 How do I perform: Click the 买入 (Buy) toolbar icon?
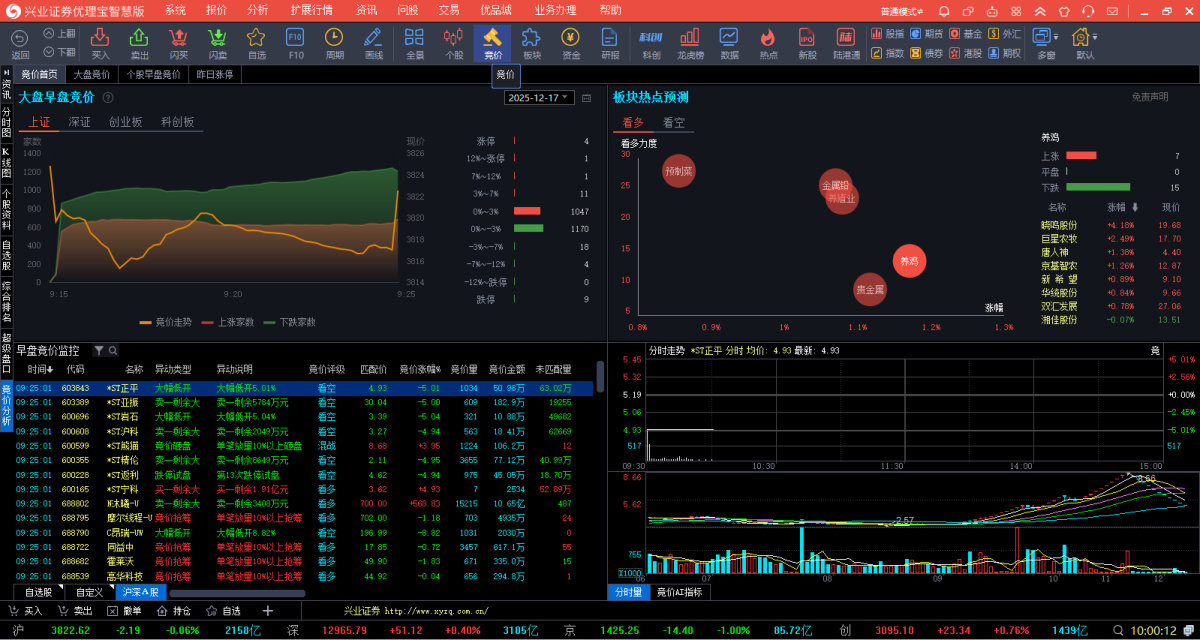(x=100, y=41)
